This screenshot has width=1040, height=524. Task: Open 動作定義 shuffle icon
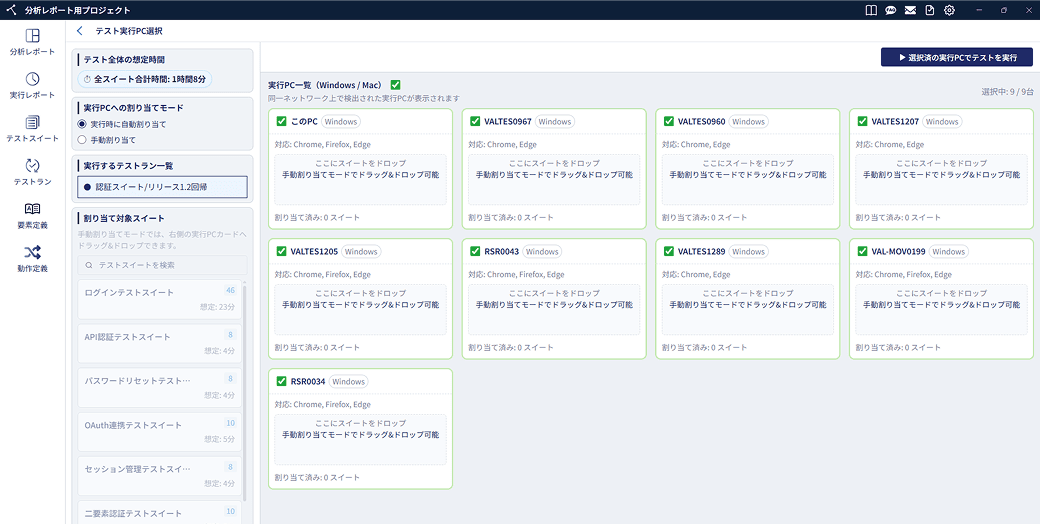32,253
